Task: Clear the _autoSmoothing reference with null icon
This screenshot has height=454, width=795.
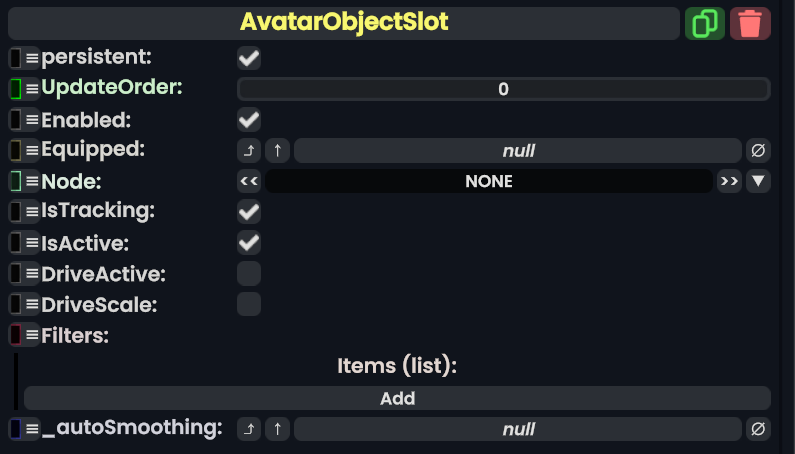Action: pos(758,429)
